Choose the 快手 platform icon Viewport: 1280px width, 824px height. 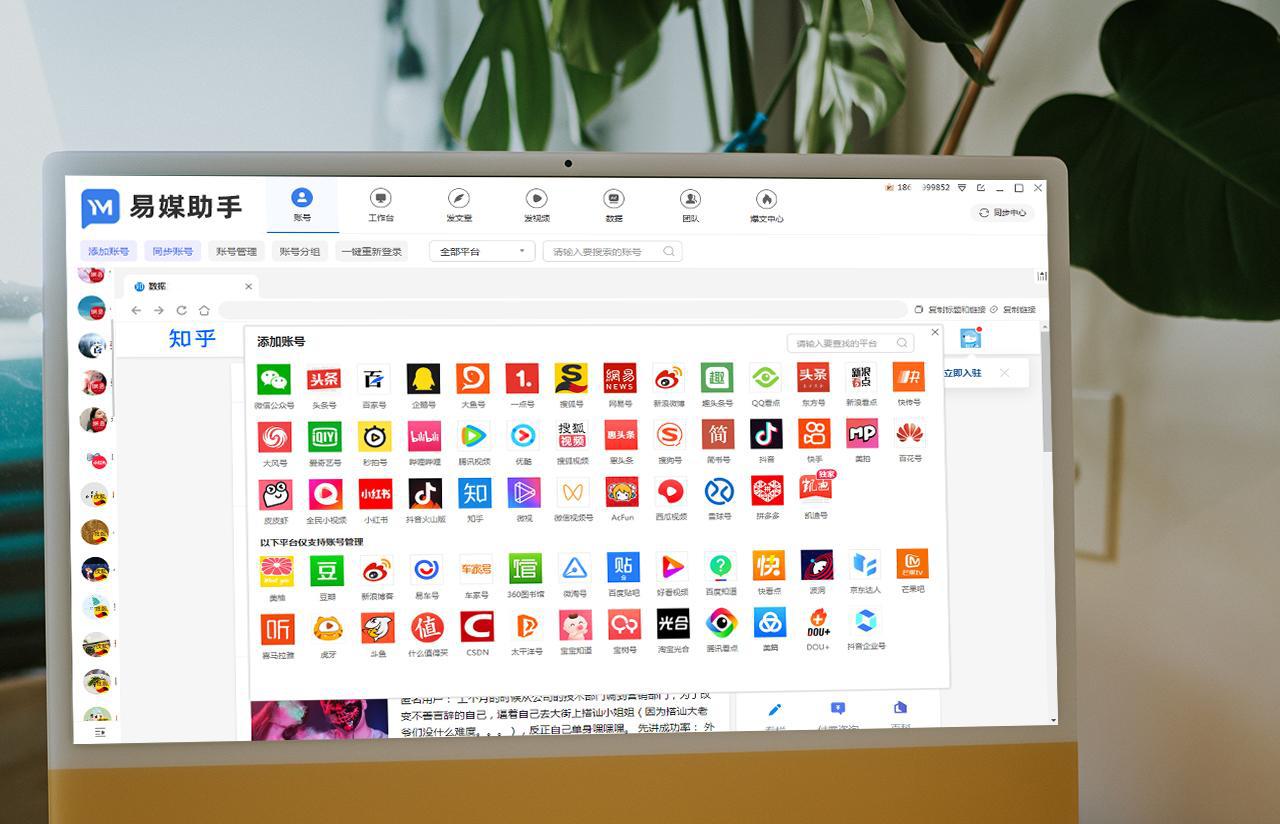[x=814, y=434]
